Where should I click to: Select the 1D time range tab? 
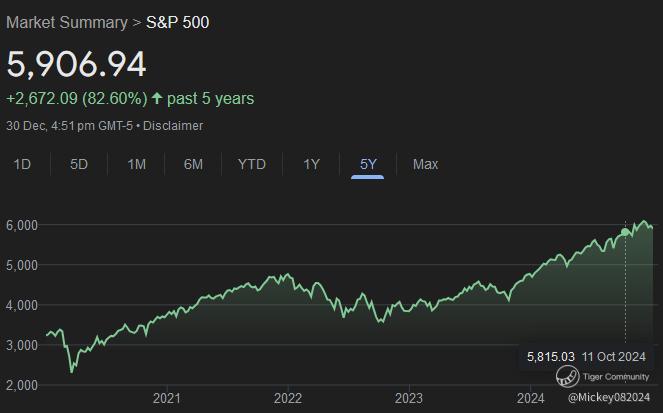coord(22,164)
